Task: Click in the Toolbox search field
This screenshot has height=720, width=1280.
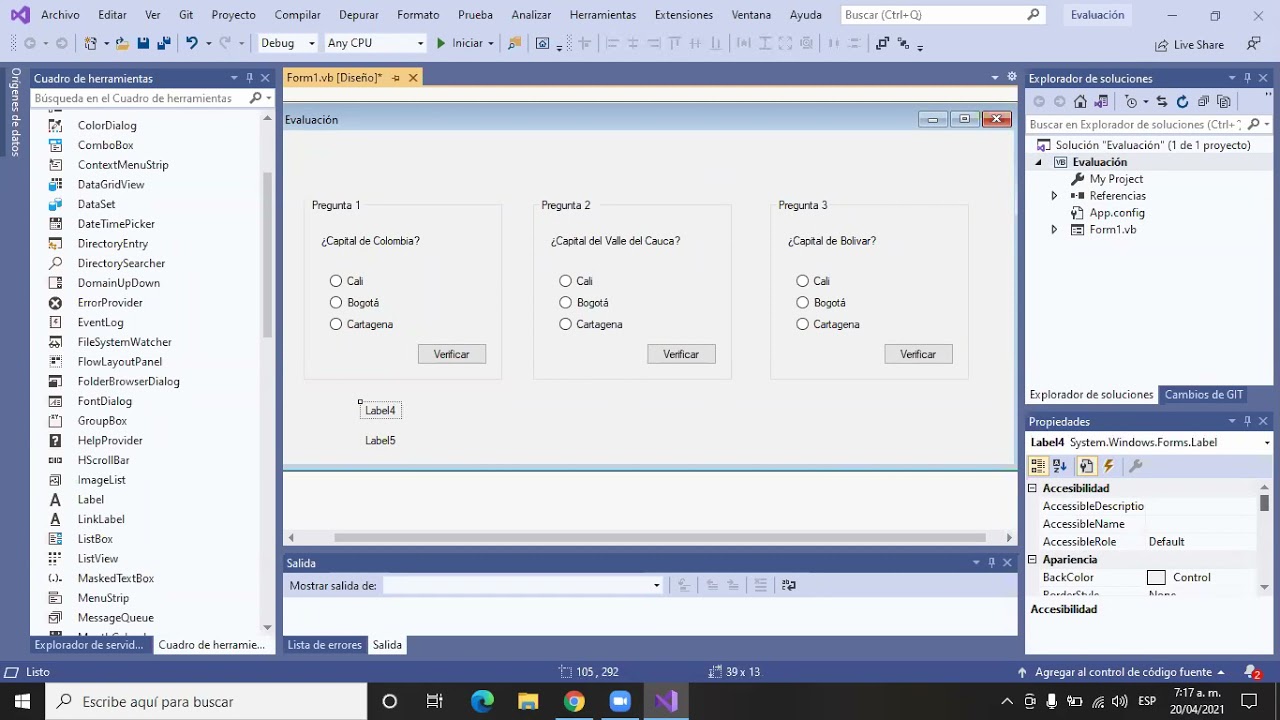Action: 139,98
